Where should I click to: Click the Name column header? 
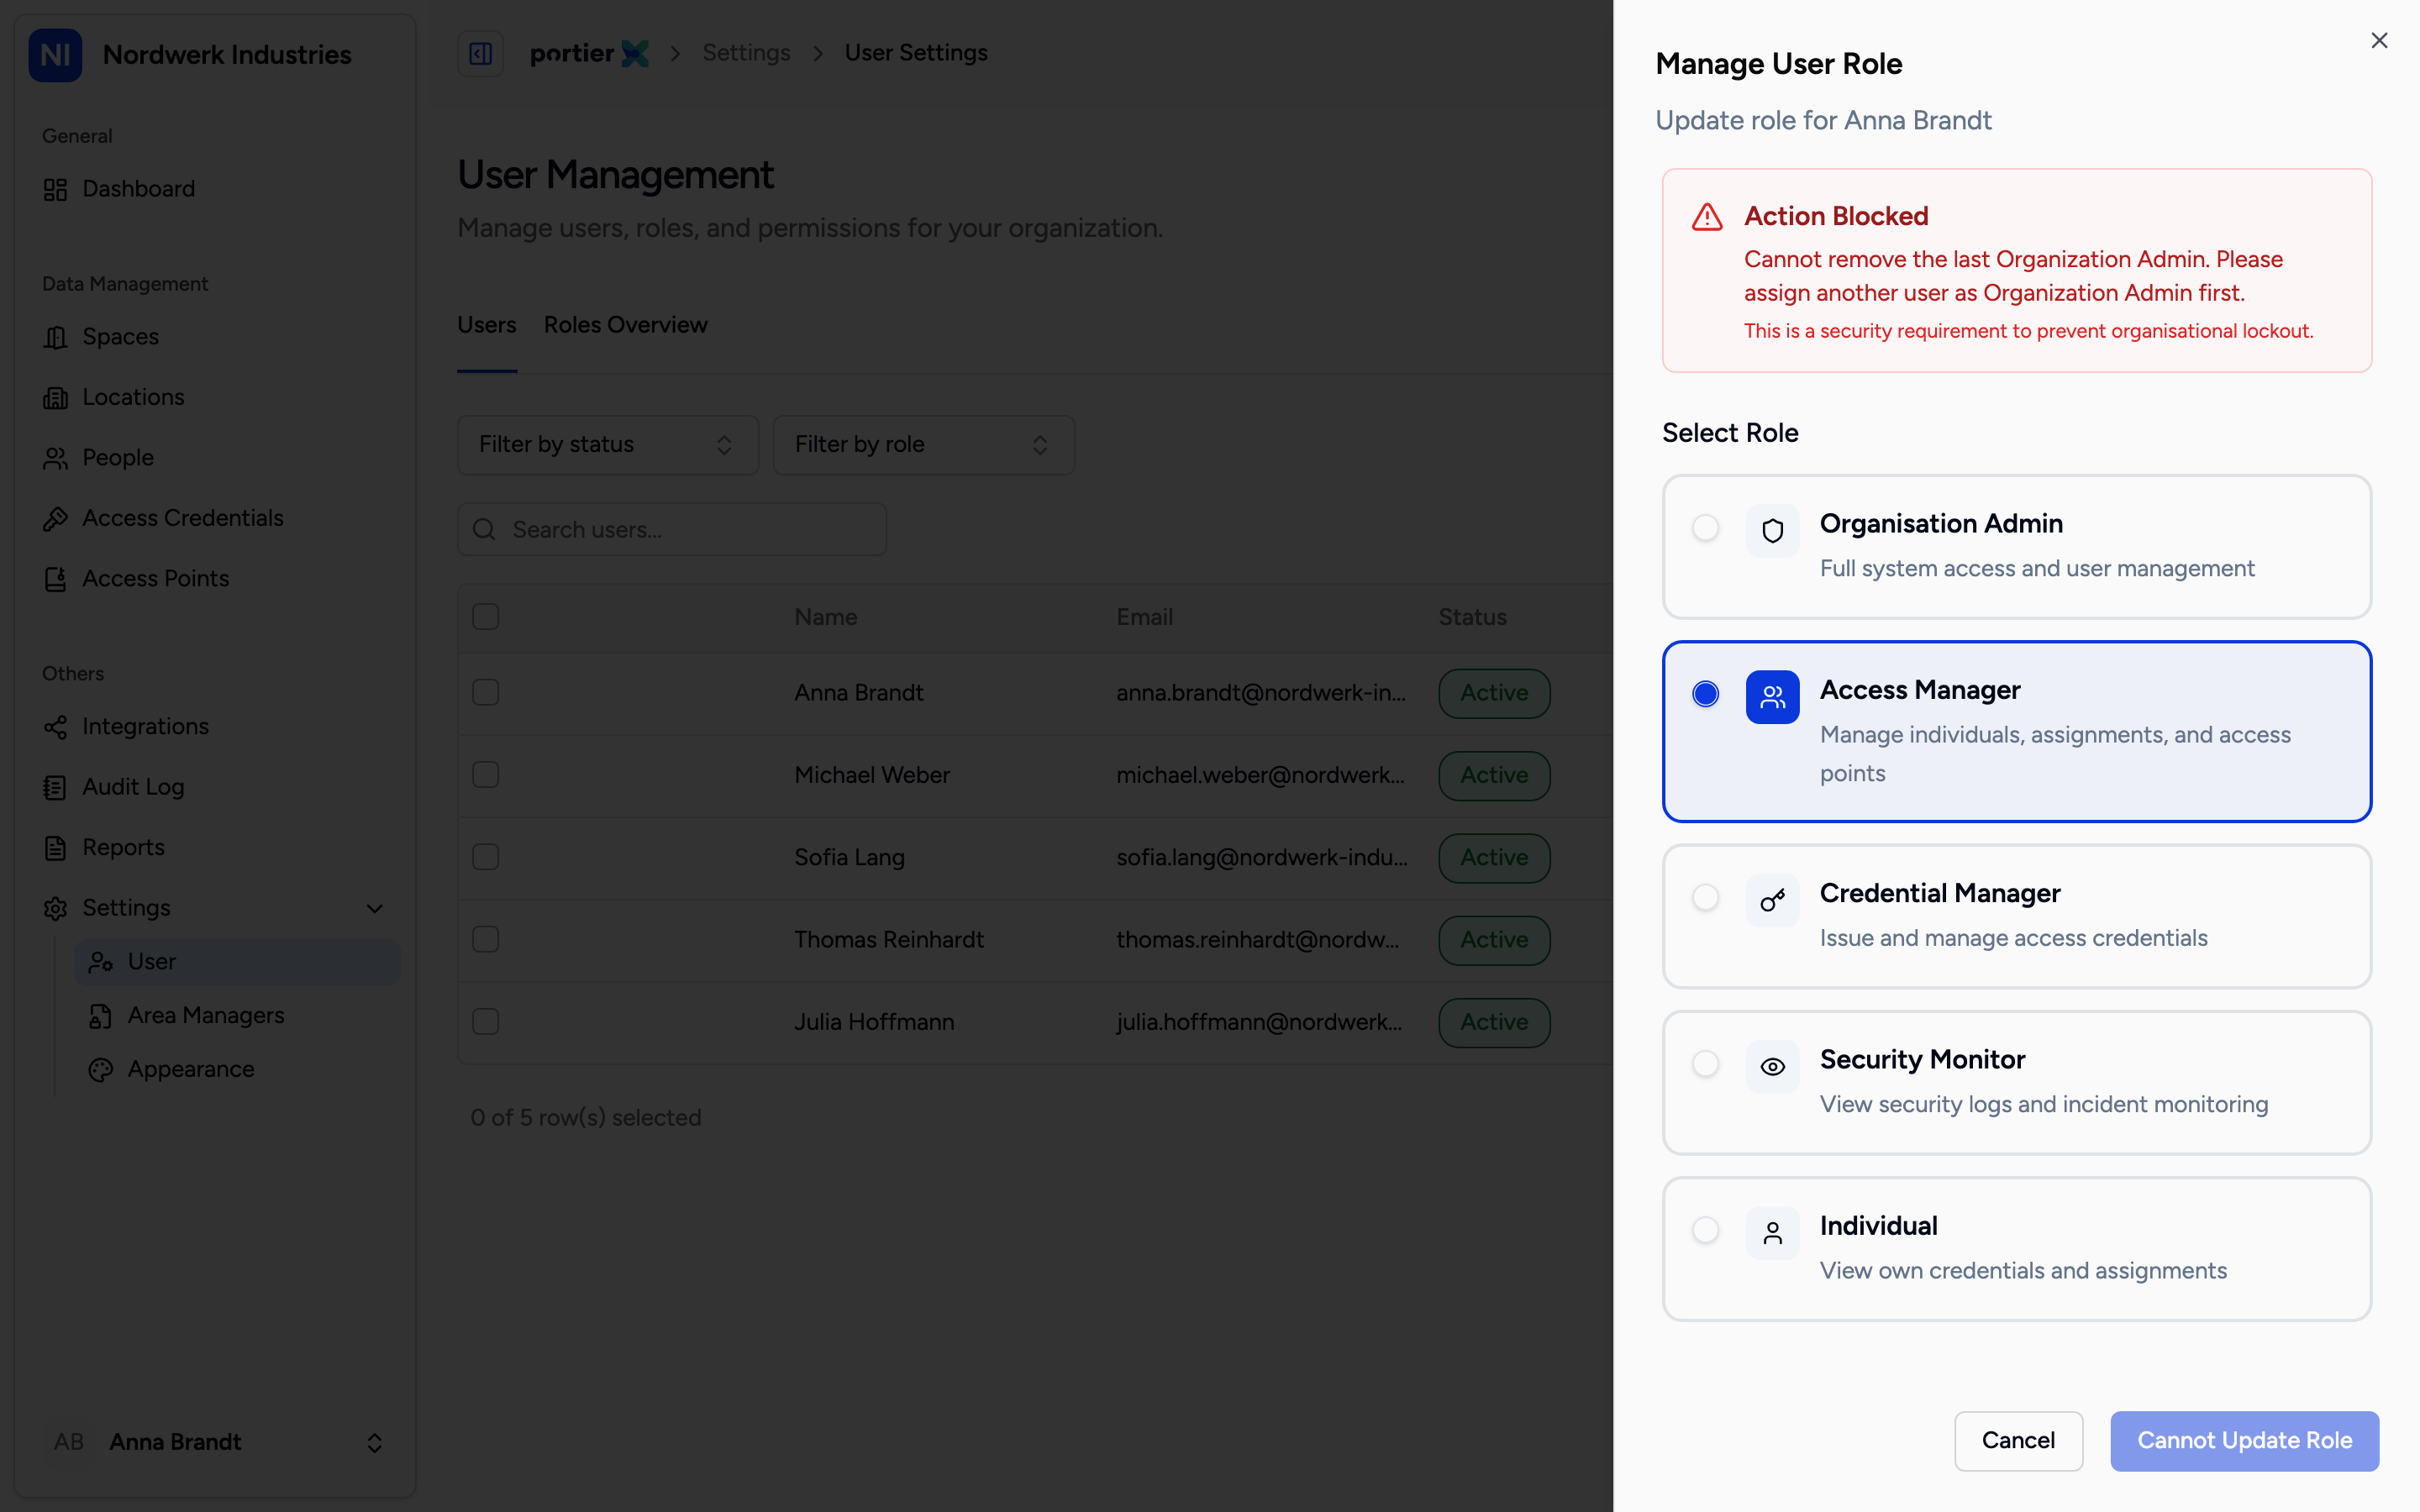(x=825, y=617)
